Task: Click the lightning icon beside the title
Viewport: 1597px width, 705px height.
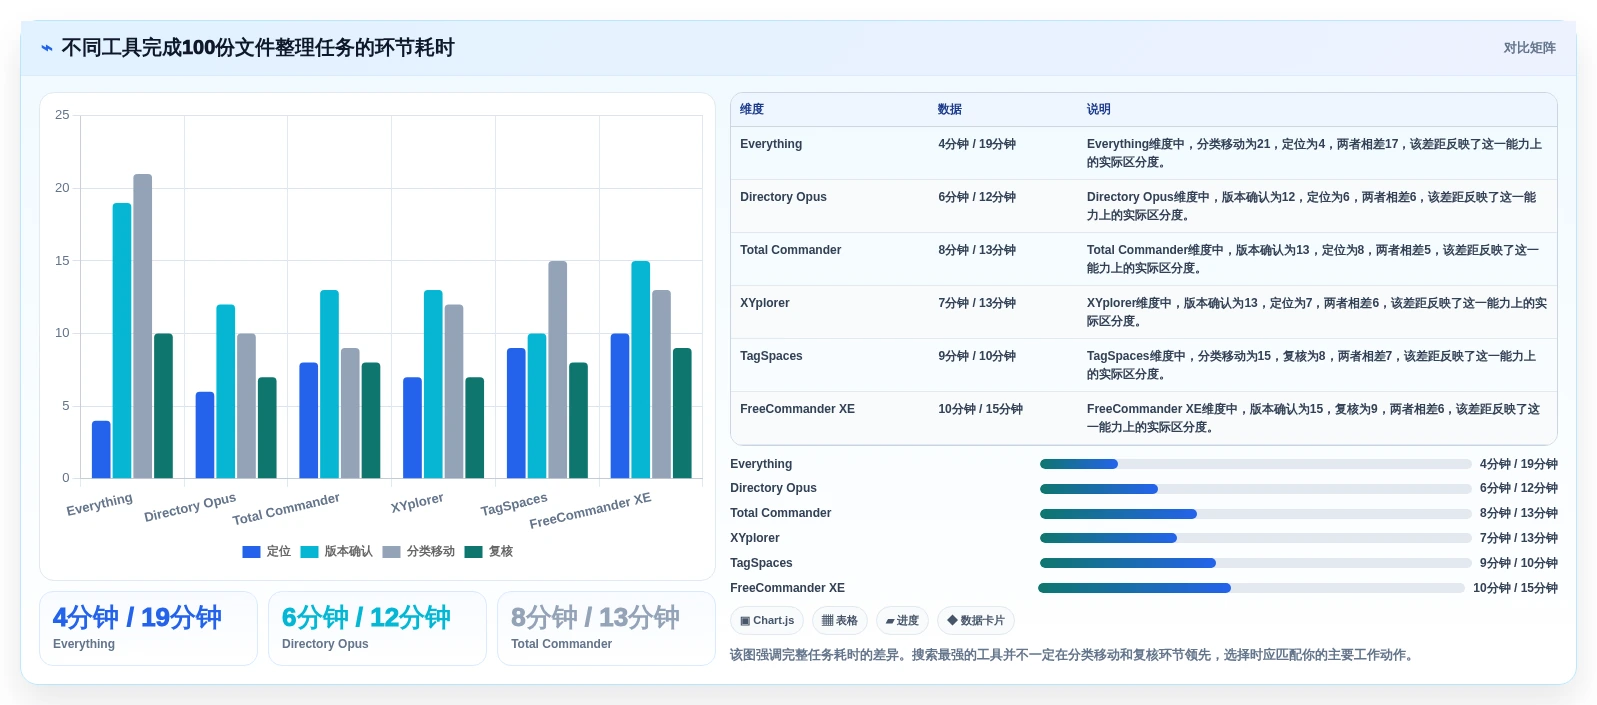Action: point(46,48)
